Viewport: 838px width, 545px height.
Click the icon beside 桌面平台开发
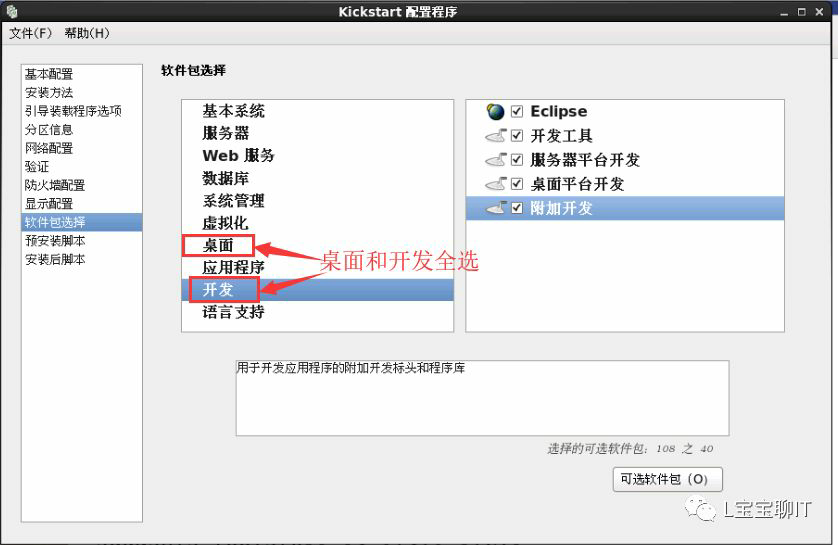click(x=495, y=184)
